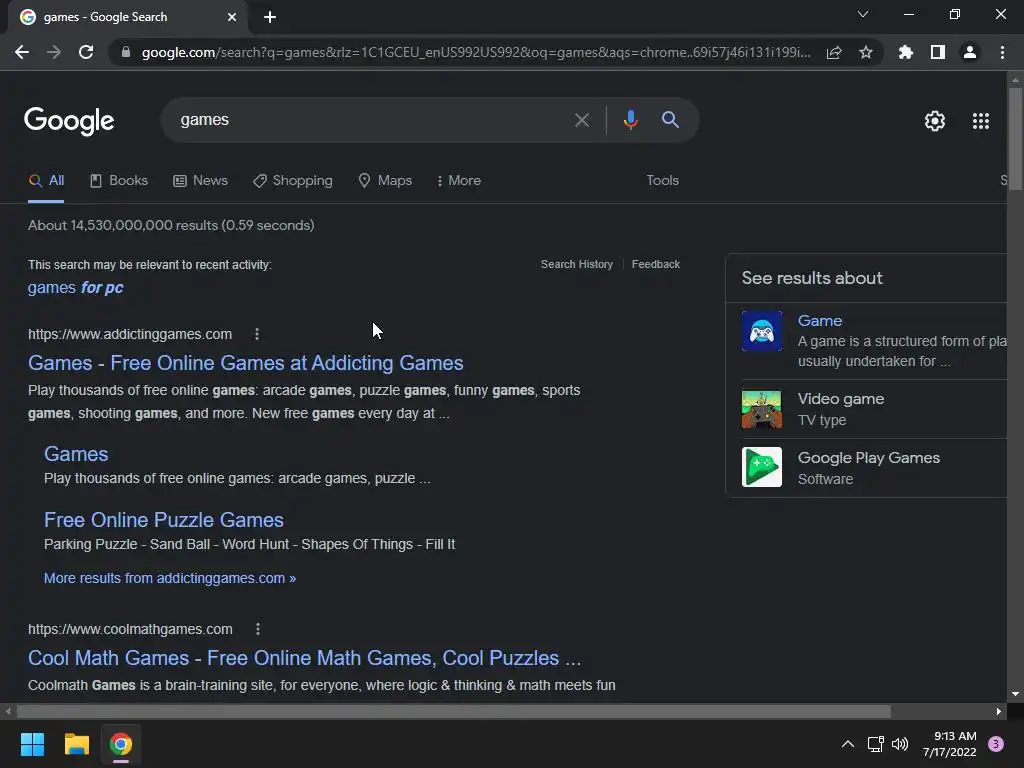The height and width of the screenshot is (768, 1024).
Task: Bookmark this page with star icon
Action: pos(866,52)
